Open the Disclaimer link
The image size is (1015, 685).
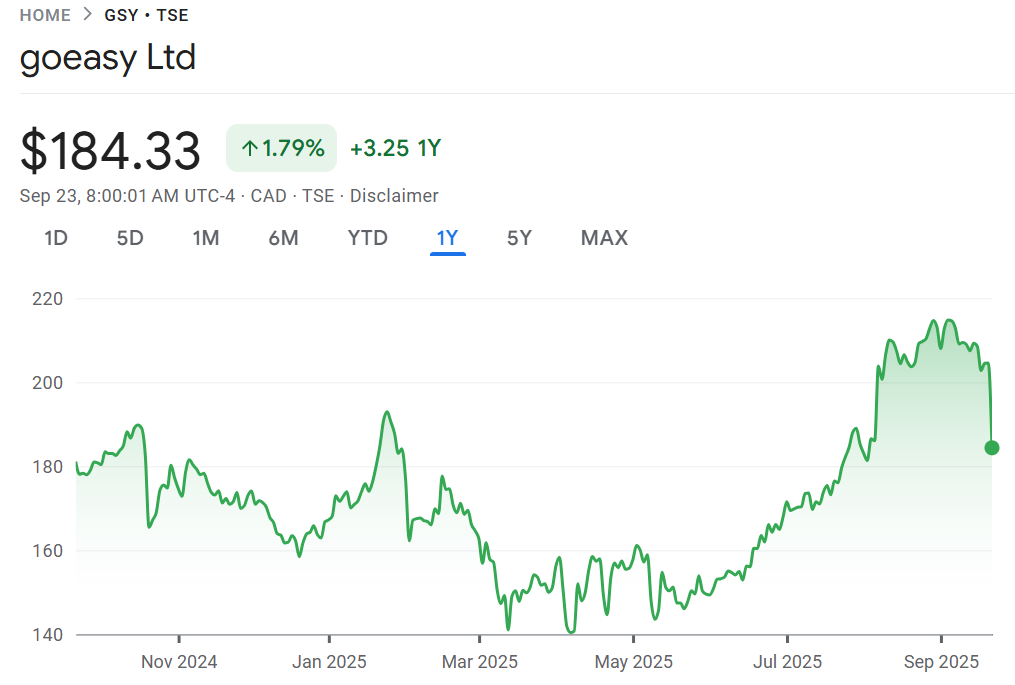[x=394, y=196]
